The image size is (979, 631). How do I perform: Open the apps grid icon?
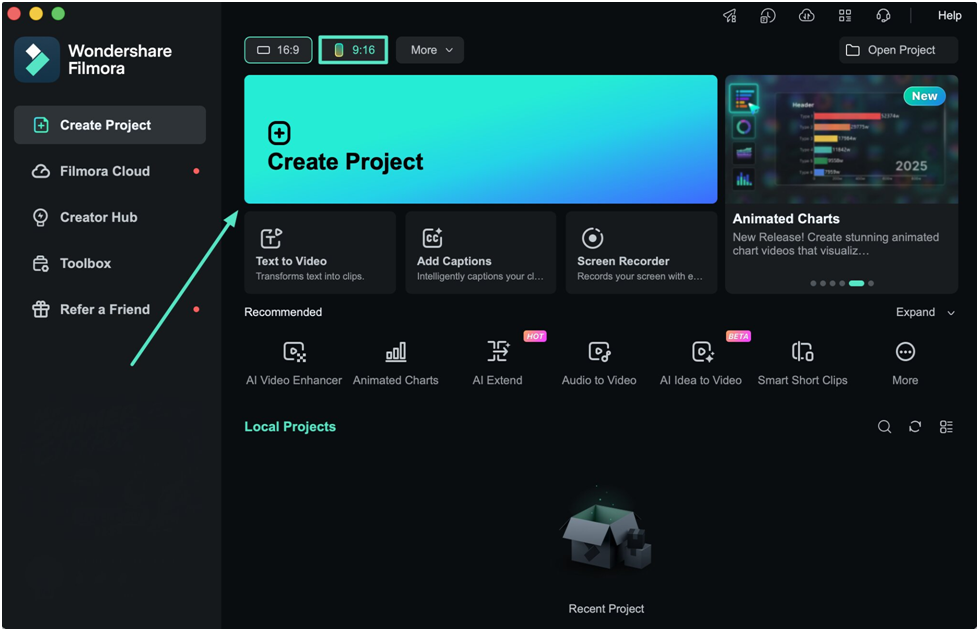click(845, 16)
